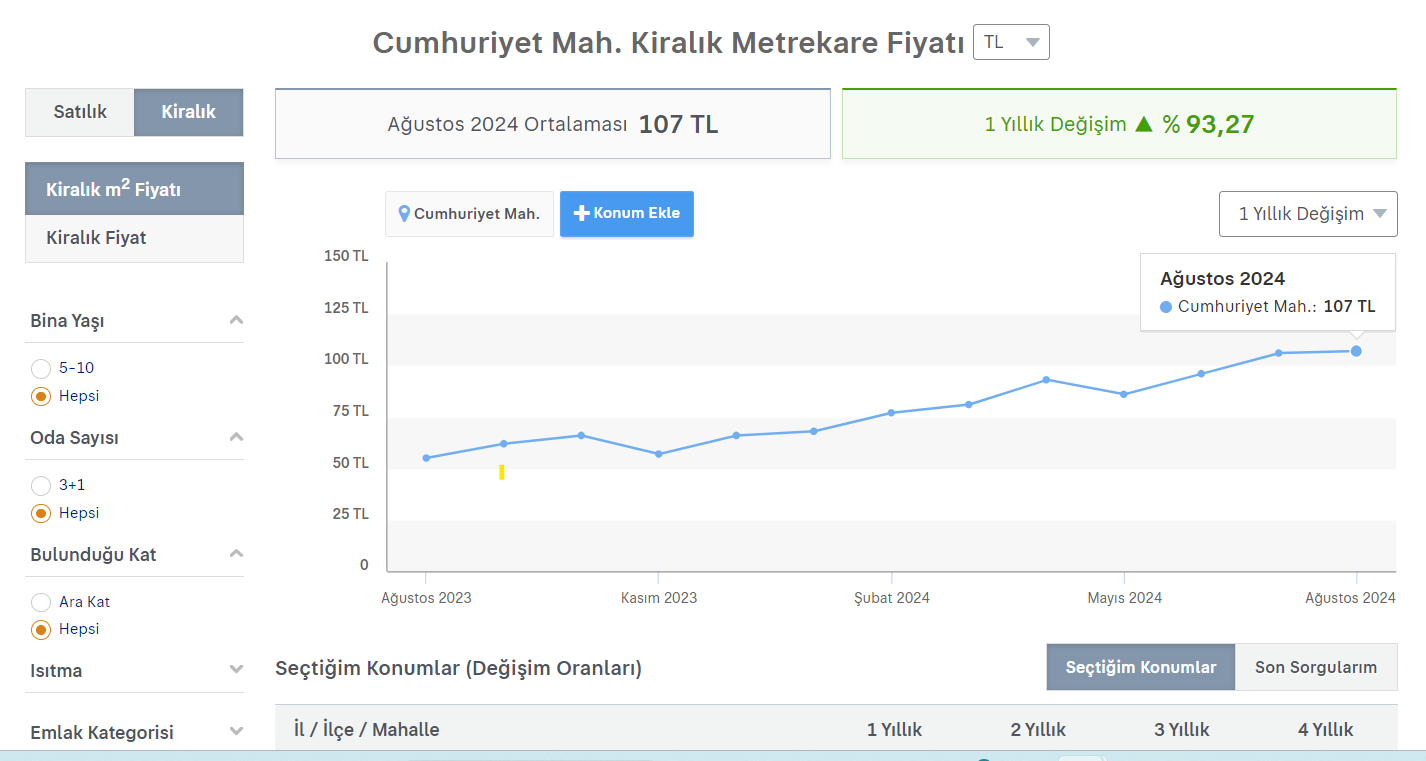Viewport: 1426px width, 761px height.
Task: Click the 1 Yıllık column header
Action: click(894, 730)
